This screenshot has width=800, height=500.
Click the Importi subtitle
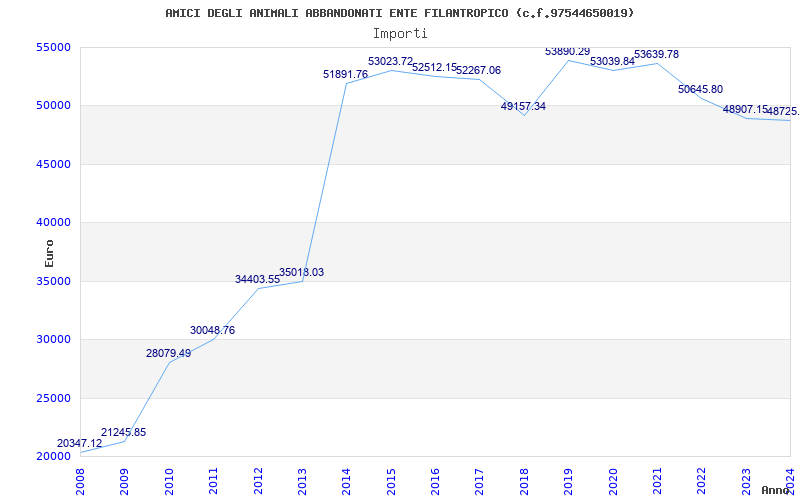pyautogui.click(x=400, y=33)
